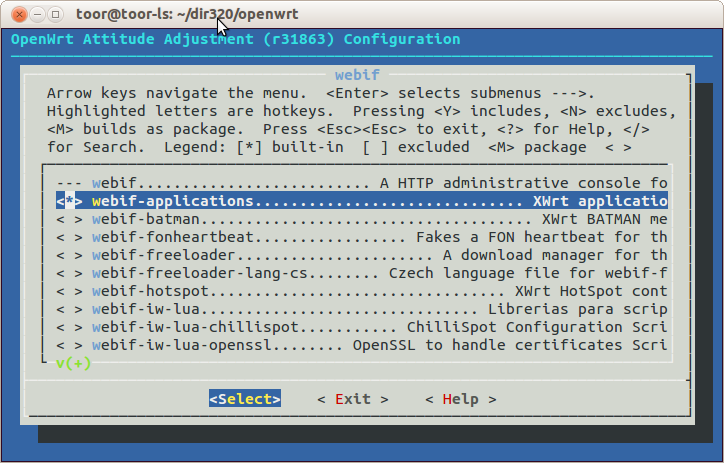Click 'ChilliSpot Configuration' description text
The height and width of the screenshot is (463, 724).
pos(515,327)
